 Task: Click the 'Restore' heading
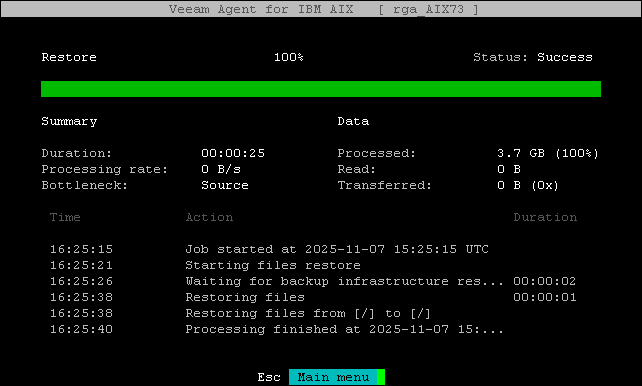pos(69,57)
